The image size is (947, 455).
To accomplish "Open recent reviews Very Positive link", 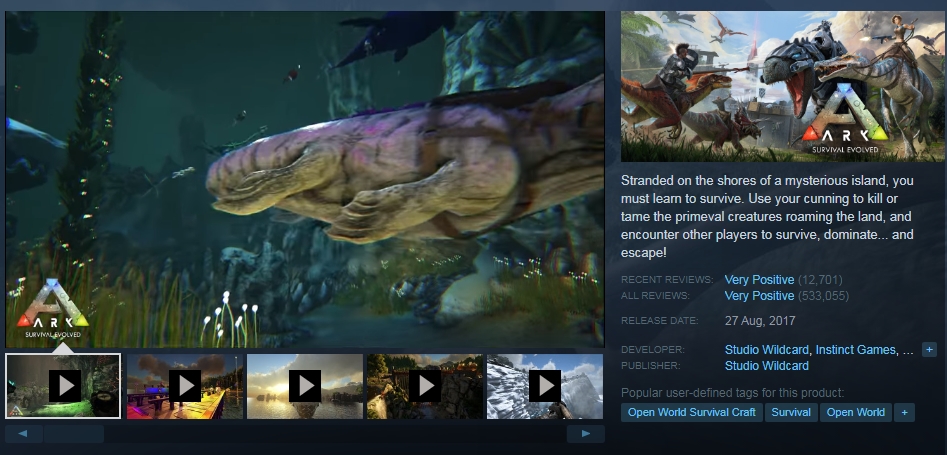I will tap(759, 280).
